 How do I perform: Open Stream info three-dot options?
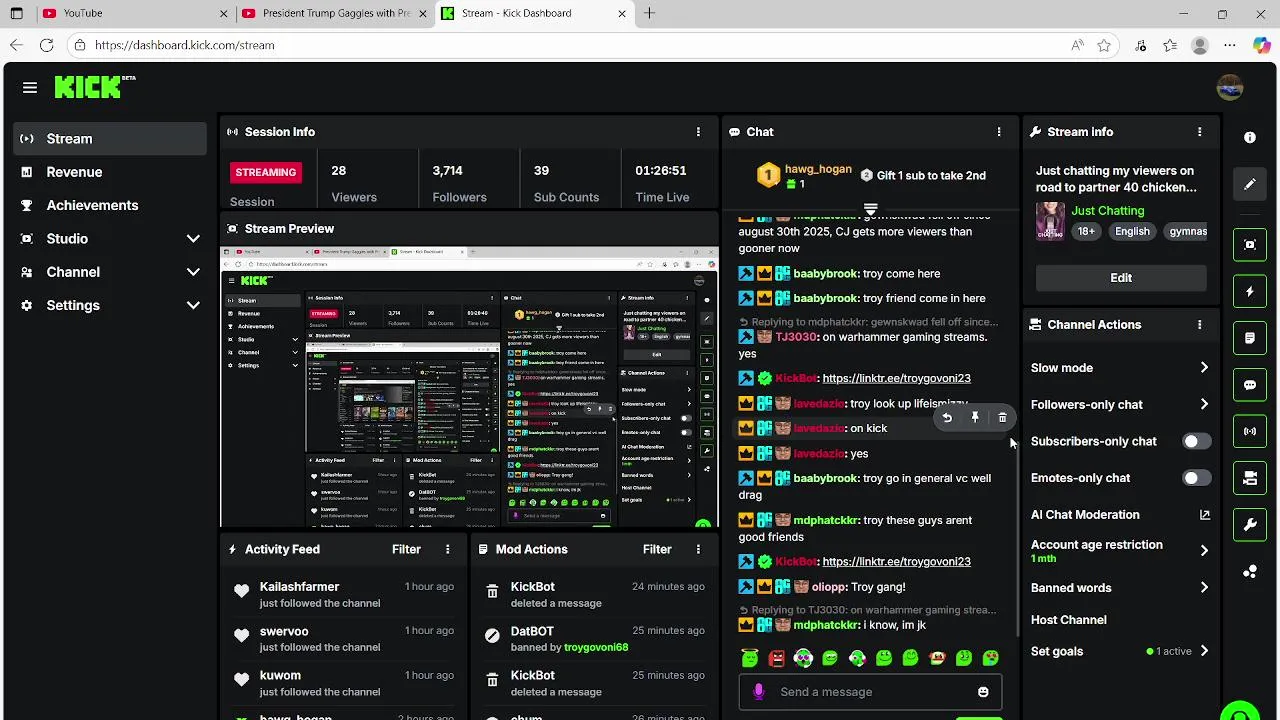pyautogui.click(x=1199, y=132)
